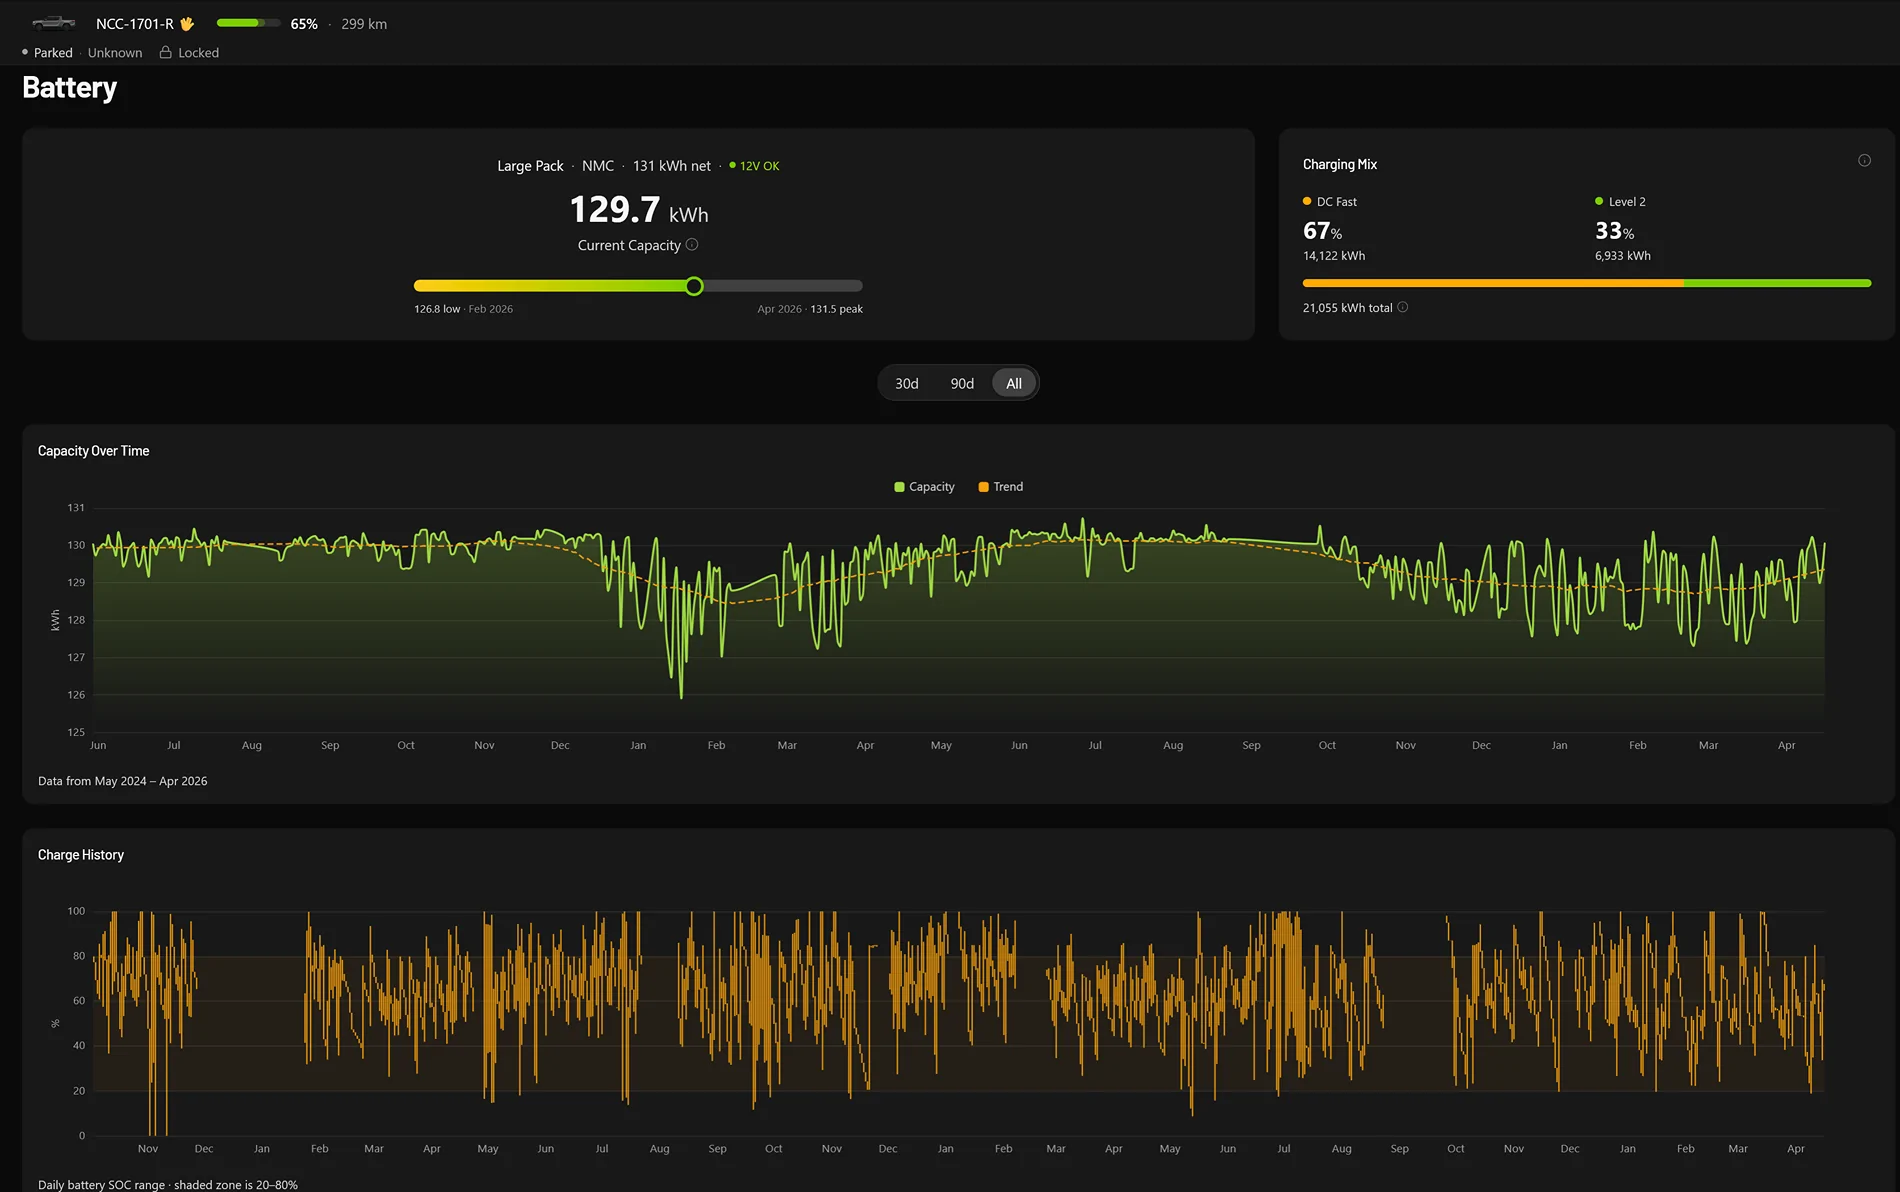Click the Data from May 2024 – Apr 2026 note
1900x1192 pixels.
point(123,781)
